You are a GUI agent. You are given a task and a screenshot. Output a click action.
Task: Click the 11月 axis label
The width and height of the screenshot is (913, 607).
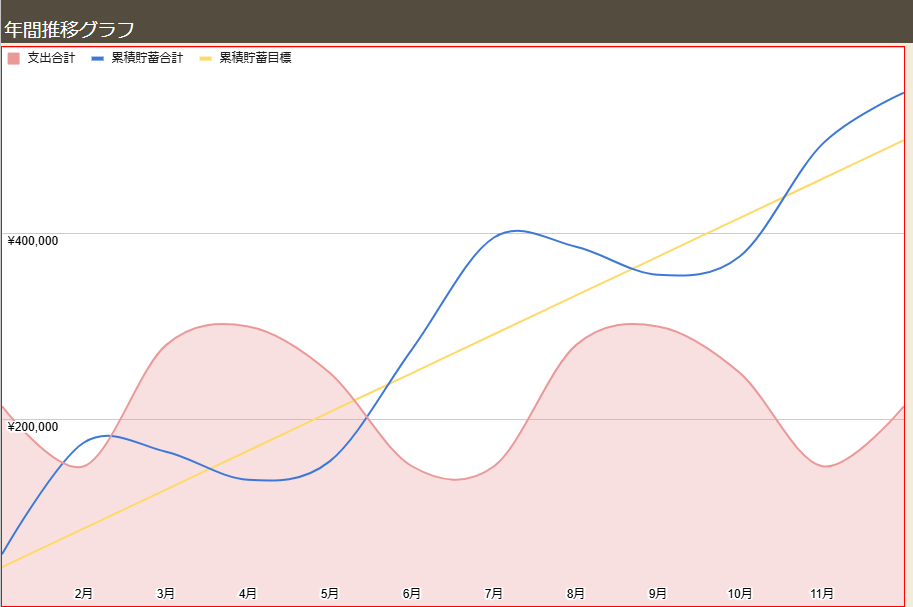(822, 594)
